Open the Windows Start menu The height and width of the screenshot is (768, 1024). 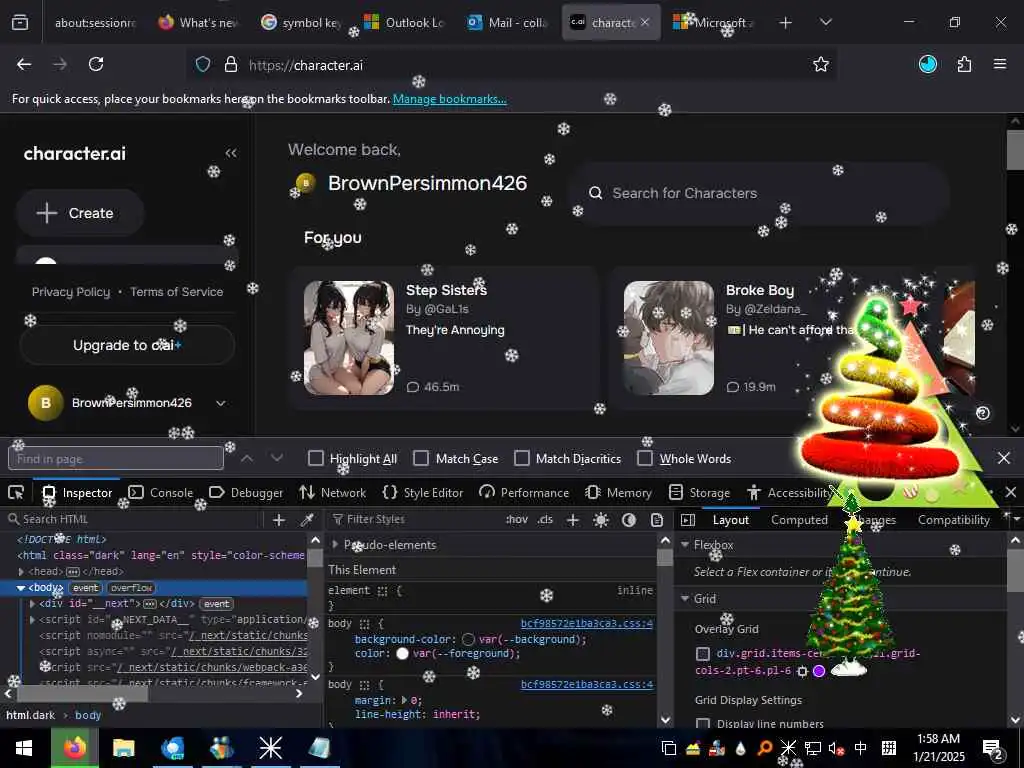pos(24,748)
